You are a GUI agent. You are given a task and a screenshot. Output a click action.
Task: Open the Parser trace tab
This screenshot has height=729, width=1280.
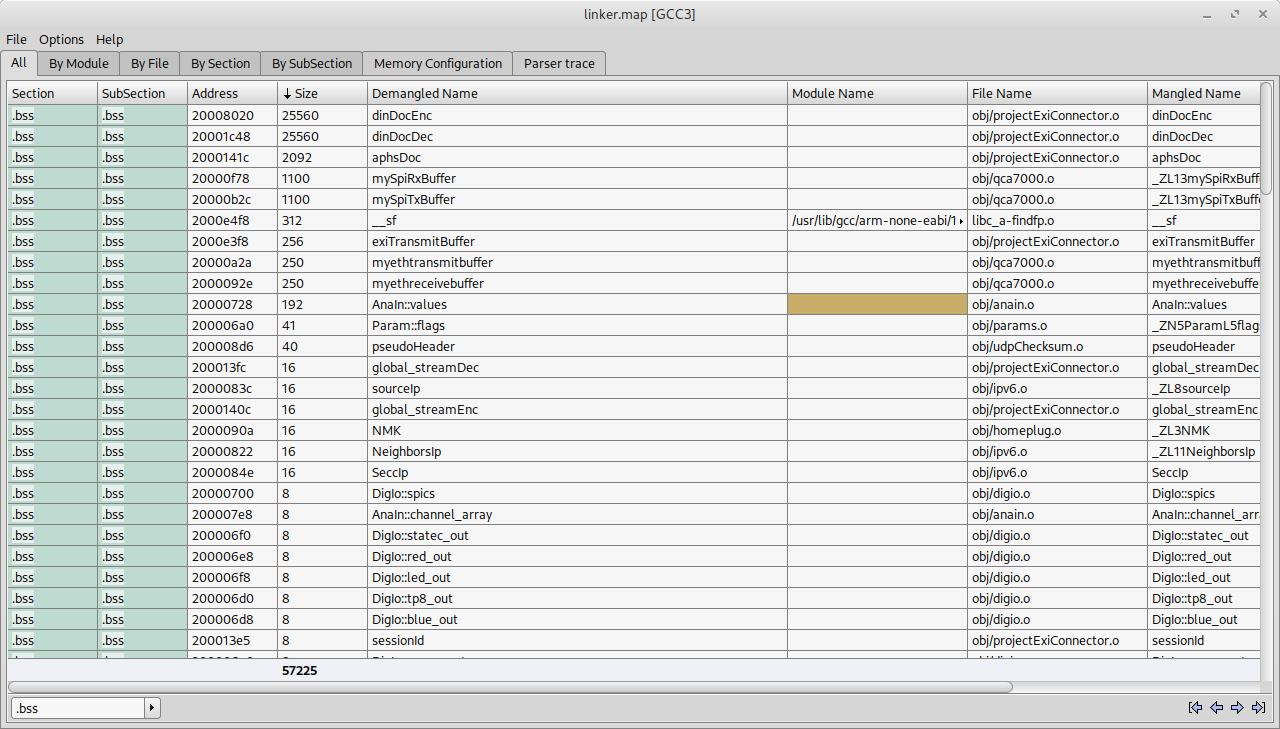tap(559, 64)
